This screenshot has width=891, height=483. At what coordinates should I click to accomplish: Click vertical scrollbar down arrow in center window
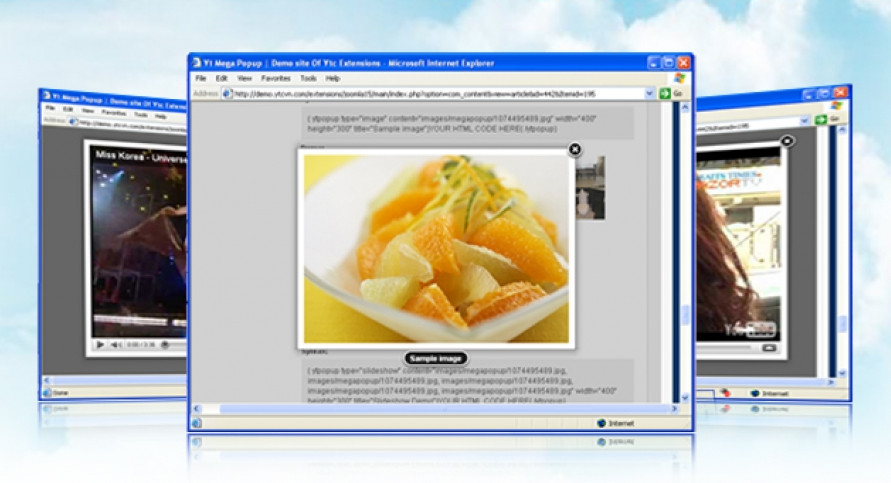(685, 398)
